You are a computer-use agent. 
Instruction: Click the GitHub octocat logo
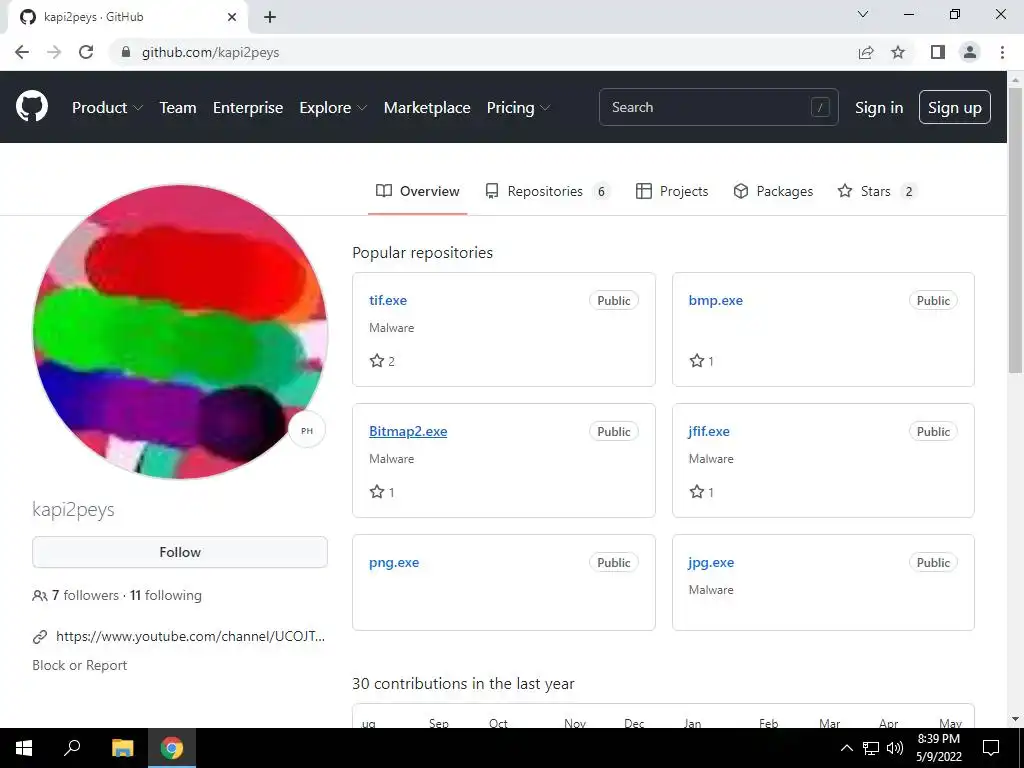coord(32,107)
